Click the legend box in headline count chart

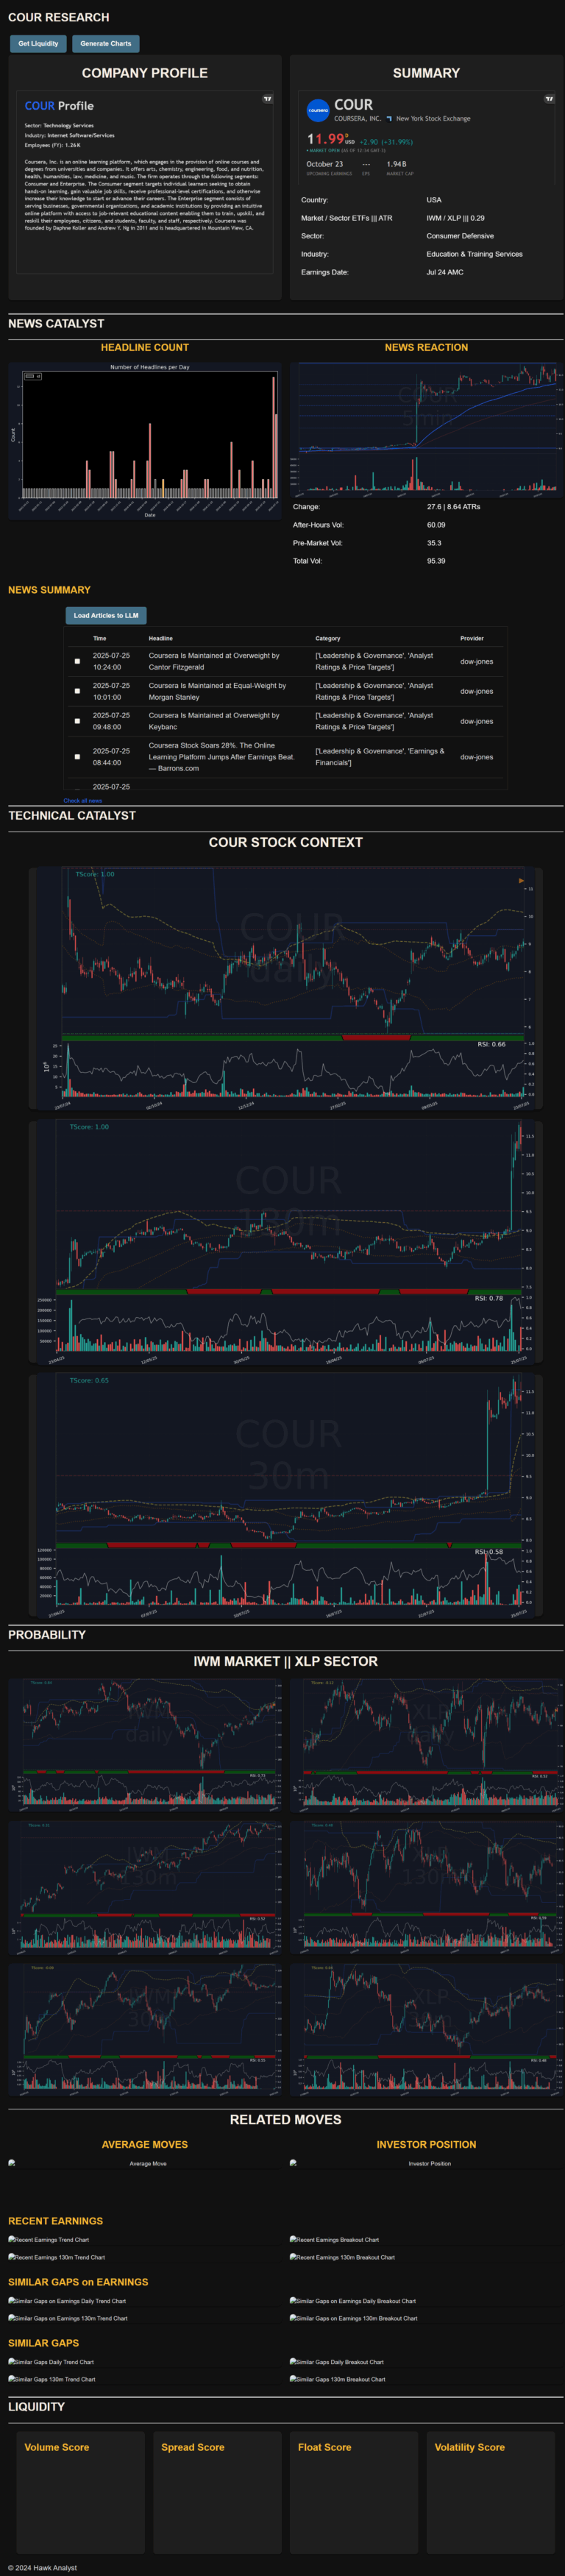pos(32,376)
